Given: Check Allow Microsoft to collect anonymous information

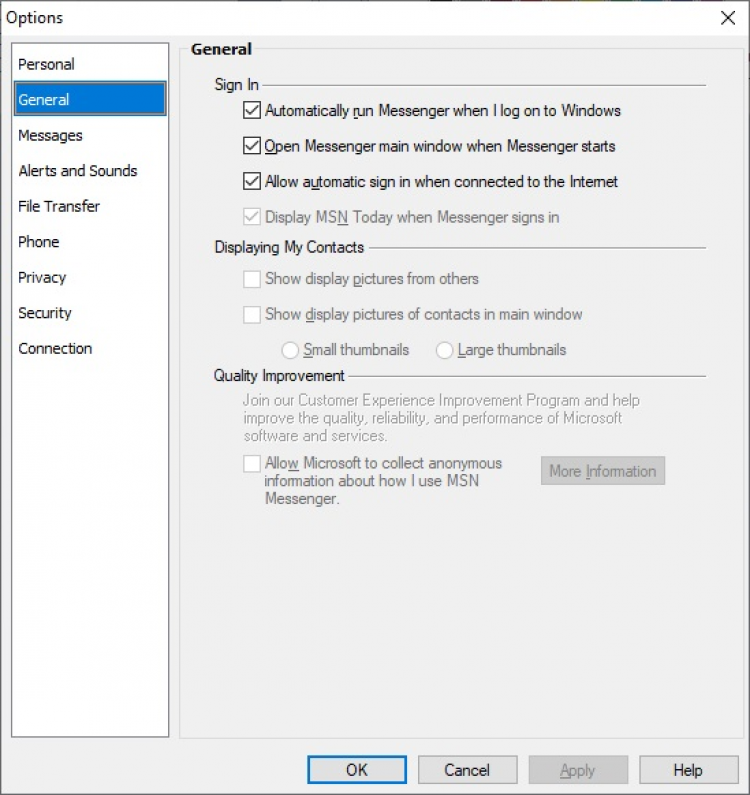Looking at the screenshot, I should click(x=252, y=463).
